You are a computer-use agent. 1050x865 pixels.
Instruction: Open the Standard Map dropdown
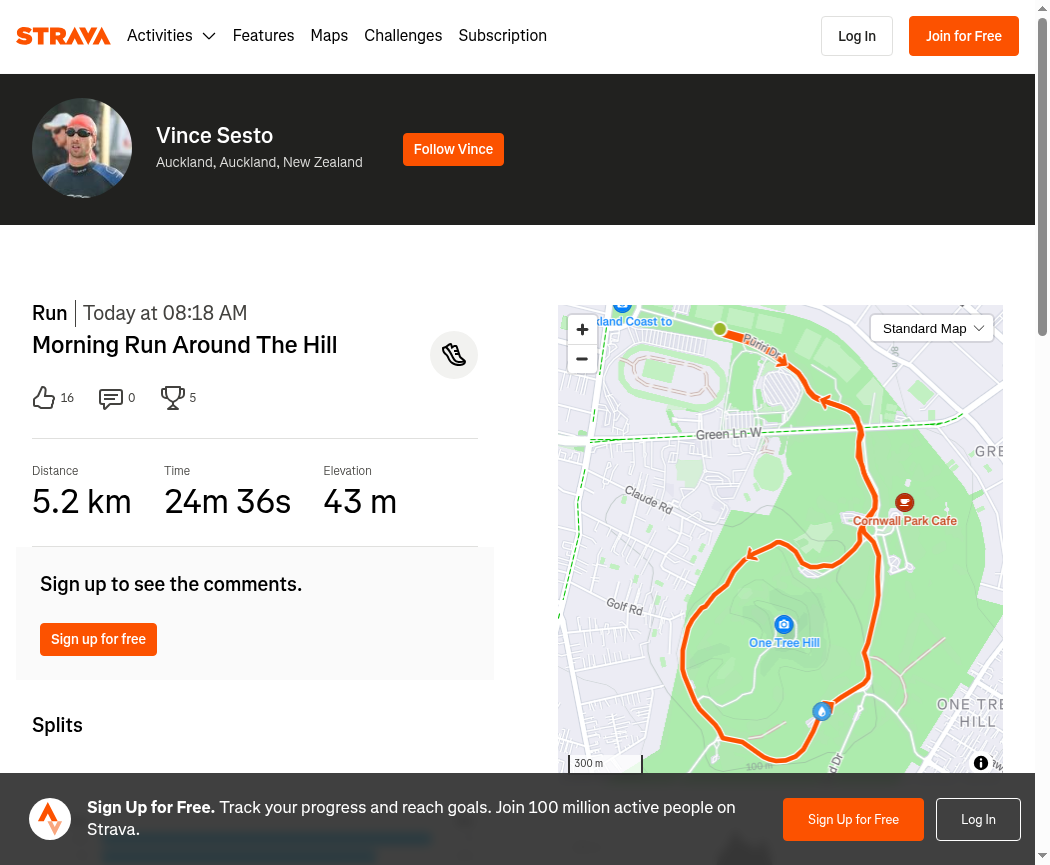tap(931, 329)
